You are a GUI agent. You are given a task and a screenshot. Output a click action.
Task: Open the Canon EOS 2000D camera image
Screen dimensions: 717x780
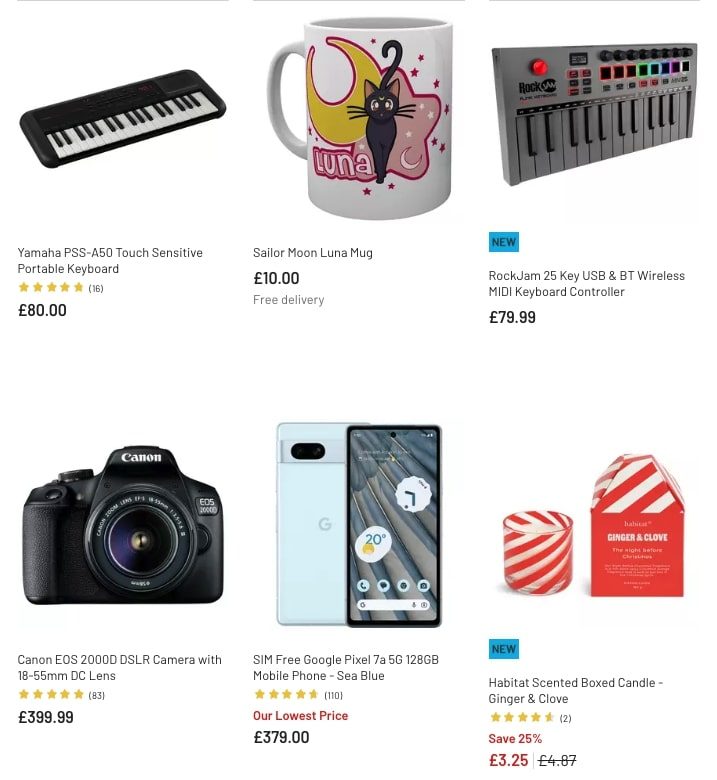click(x=123, y=525)
